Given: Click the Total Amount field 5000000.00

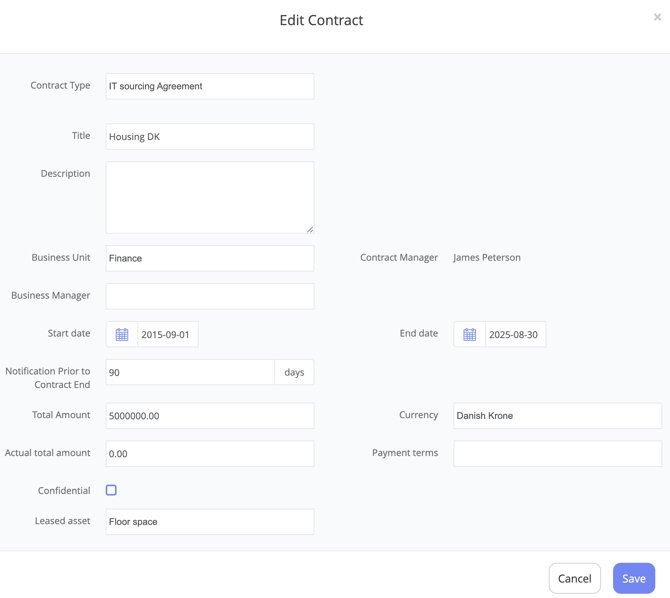Looking at the screenshot, I should click(x=210, y=415).
